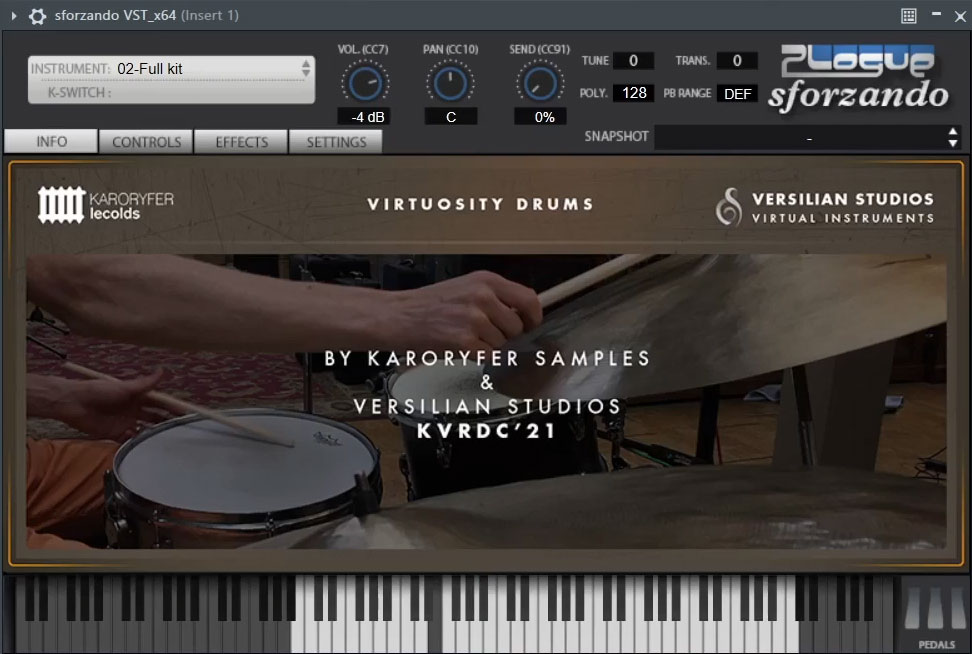Switch to the SETTINGS tab
Viewport: 972px width, 654px height.
point(335,142)
